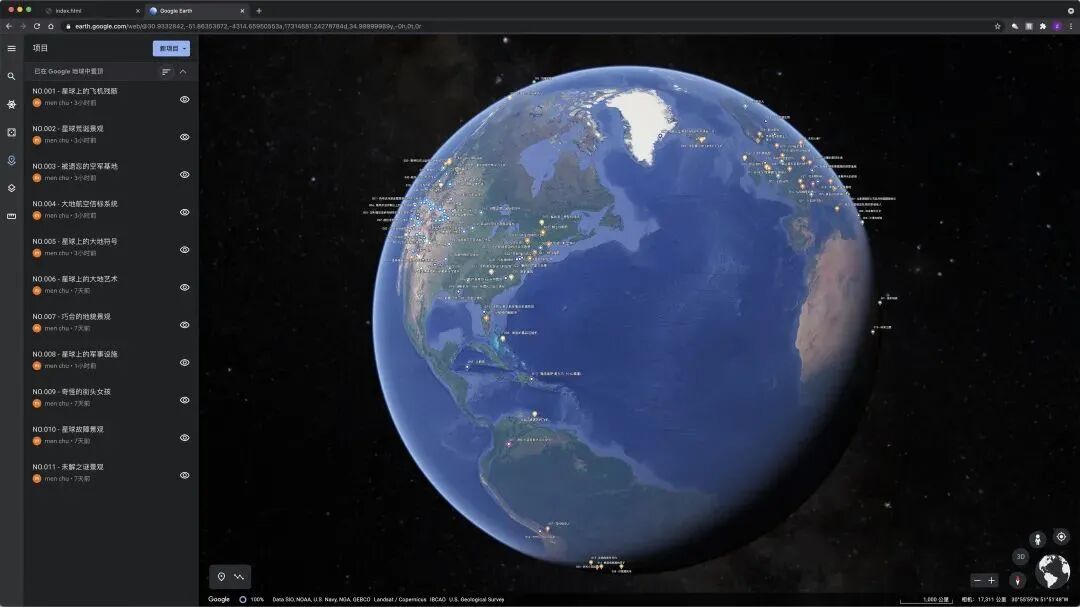Select the Google Earth browser tab
Screen dimensions: 1080x607
point(196,11)
